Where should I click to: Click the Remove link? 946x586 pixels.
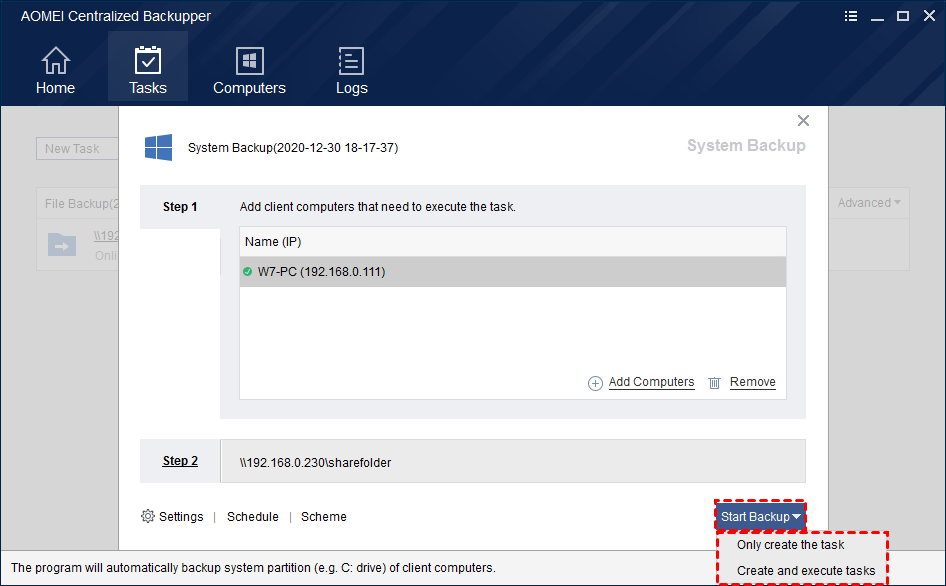click(x=752, y=382)
